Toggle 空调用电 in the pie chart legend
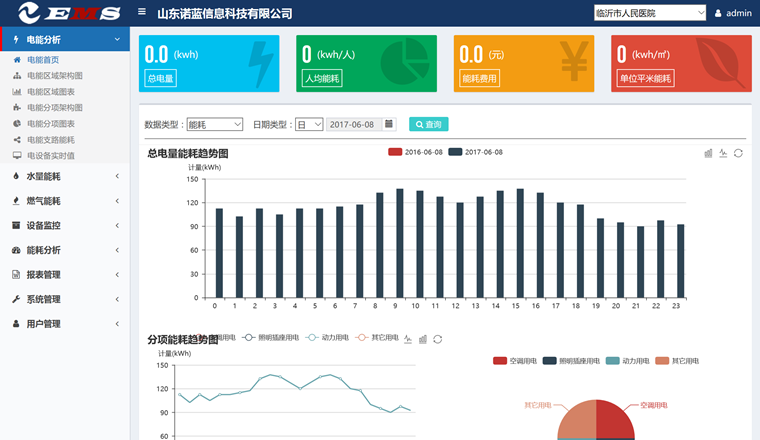Viewport: 760px width, 440px height. tap(515, 361)
